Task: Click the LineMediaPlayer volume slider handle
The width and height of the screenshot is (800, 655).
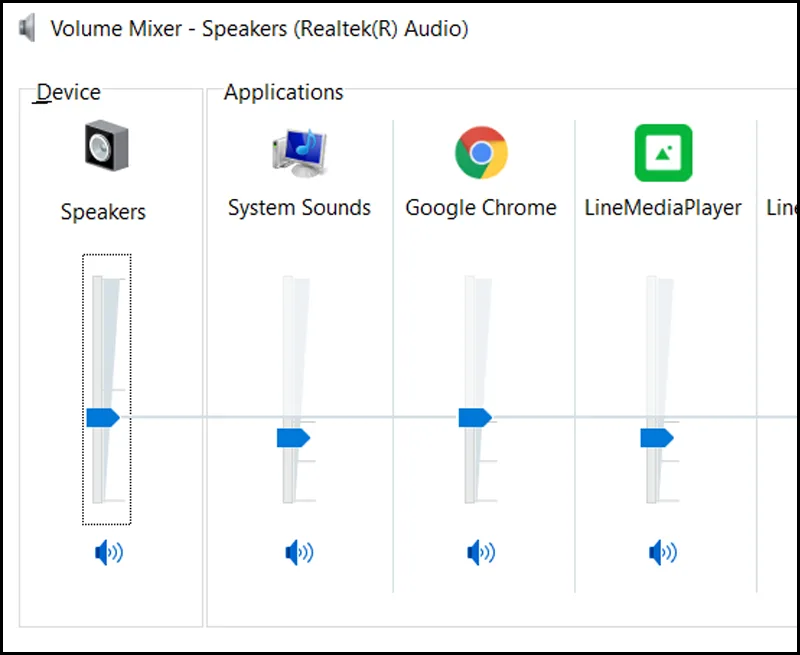Action: pyautogui.click(x=657, y=438)
